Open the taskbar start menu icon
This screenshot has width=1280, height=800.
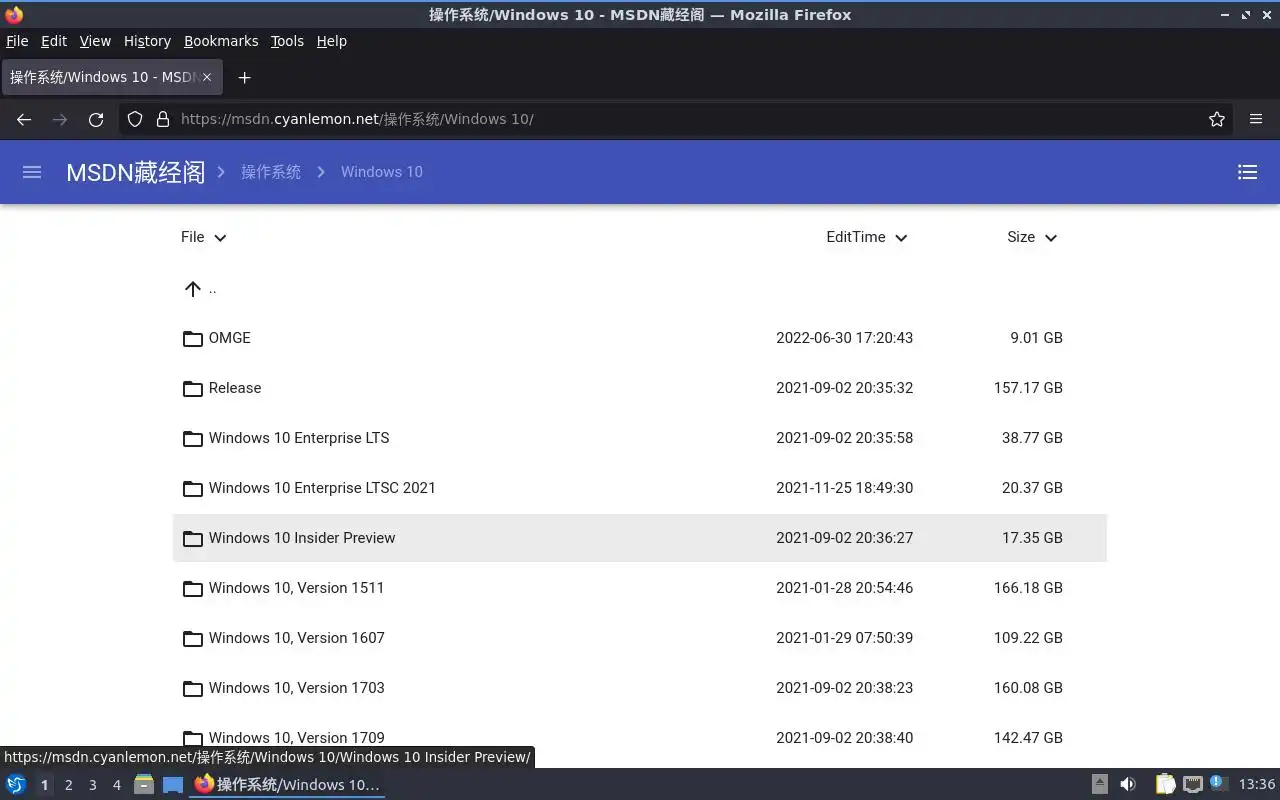[x=16, y=785]
